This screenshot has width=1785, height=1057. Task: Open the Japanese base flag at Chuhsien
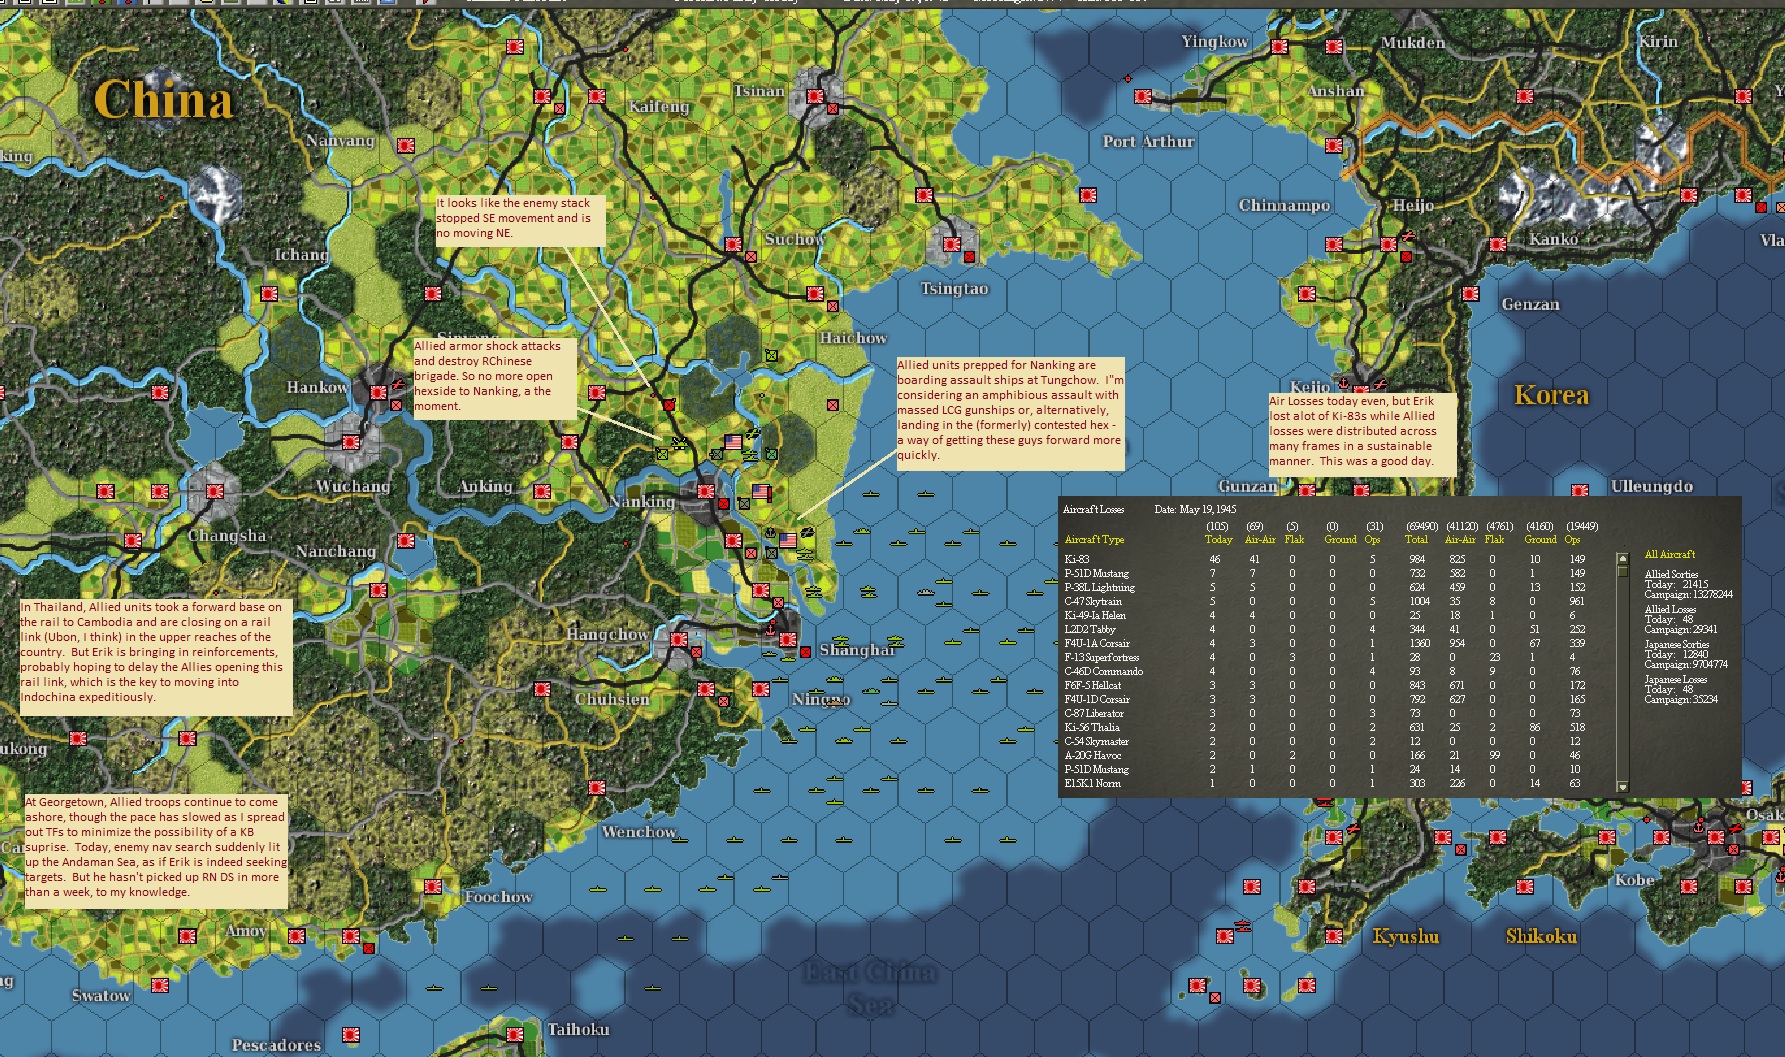coord(542,688)
